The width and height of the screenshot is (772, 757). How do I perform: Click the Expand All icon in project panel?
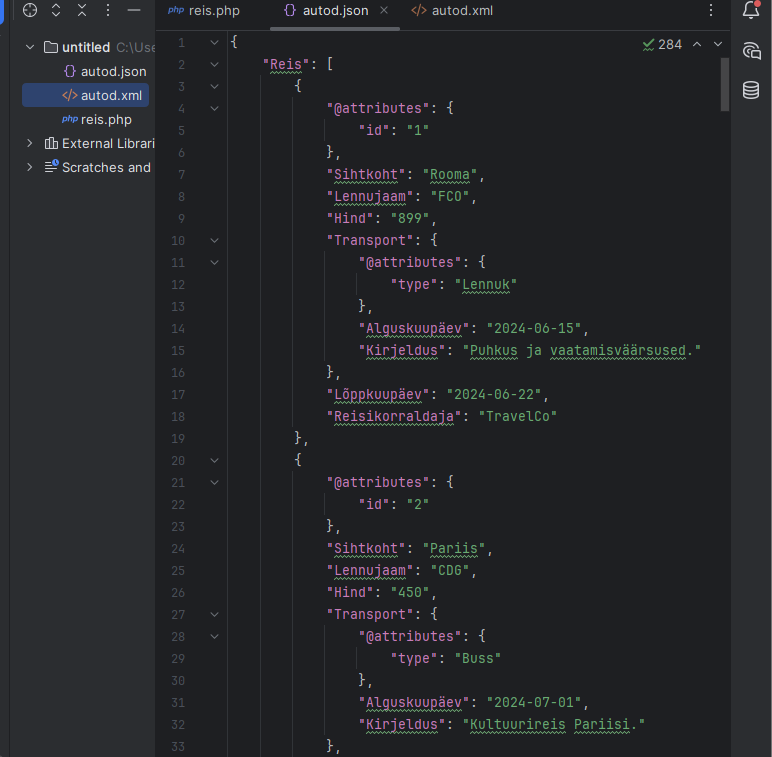click(x=56, y=10)
